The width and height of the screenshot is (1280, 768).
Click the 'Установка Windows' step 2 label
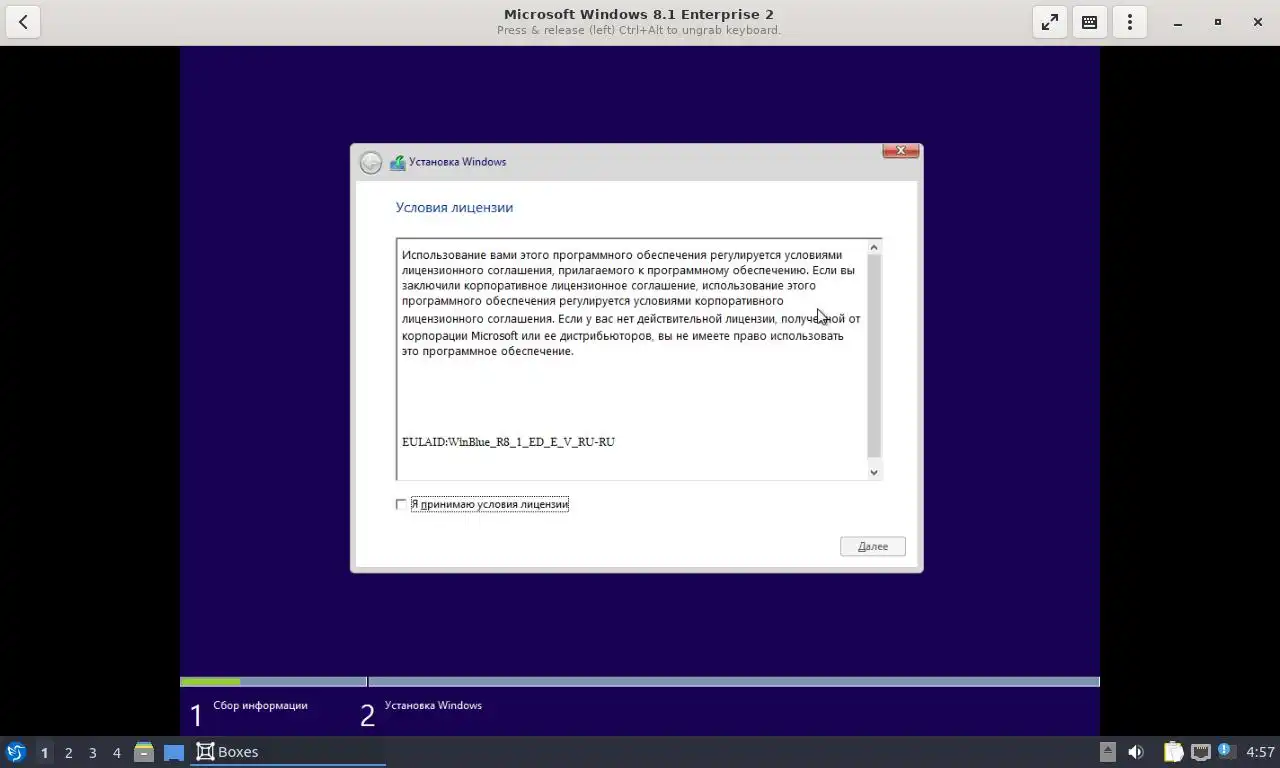click(433, 705)
